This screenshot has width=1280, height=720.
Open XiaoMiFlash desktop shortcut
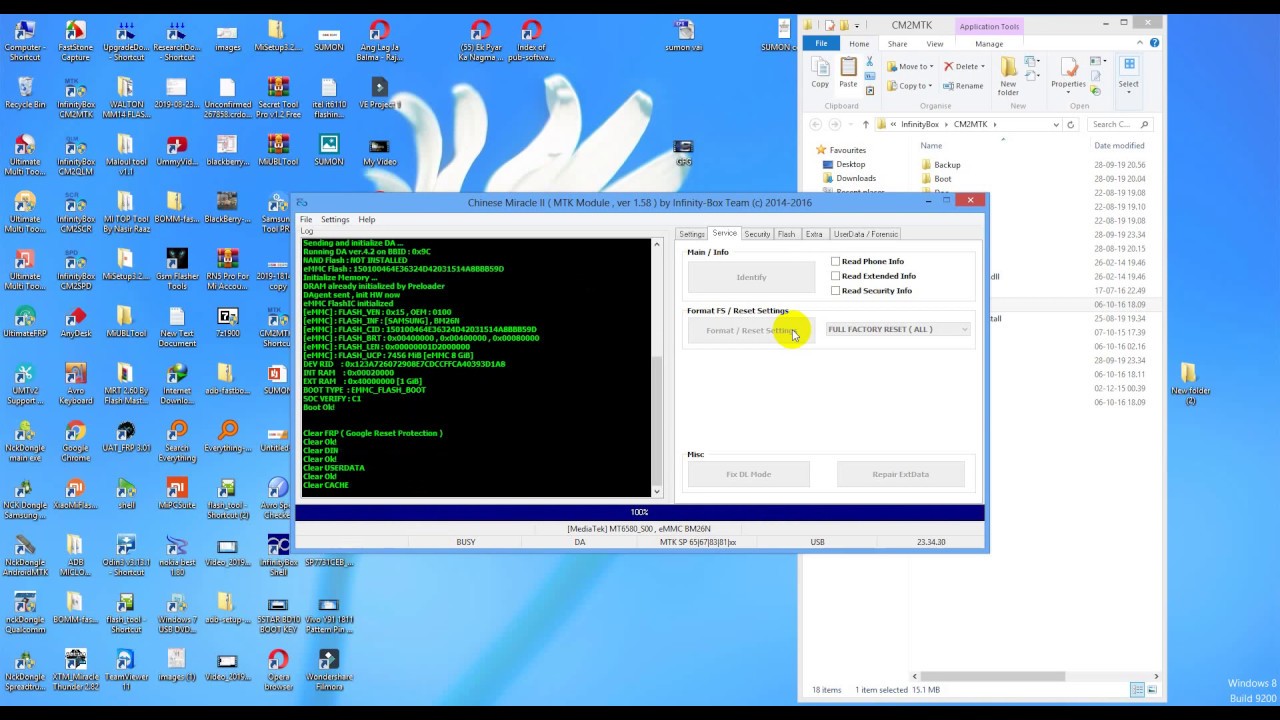click(x=75, y=493)
